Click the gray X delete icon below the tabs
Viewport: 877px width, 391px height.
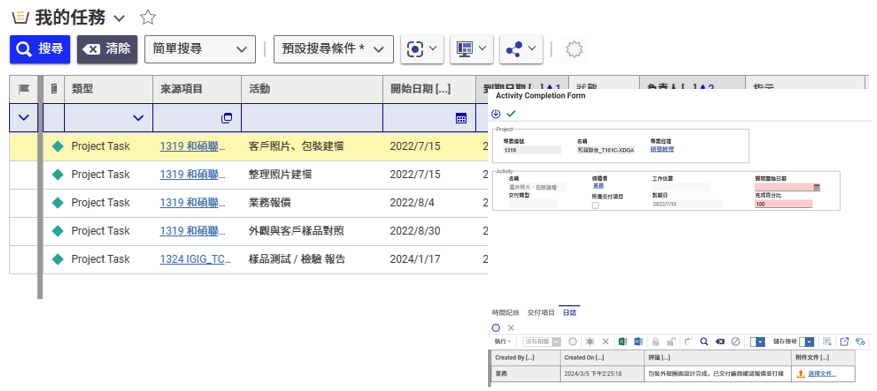[x=511, y=328]
